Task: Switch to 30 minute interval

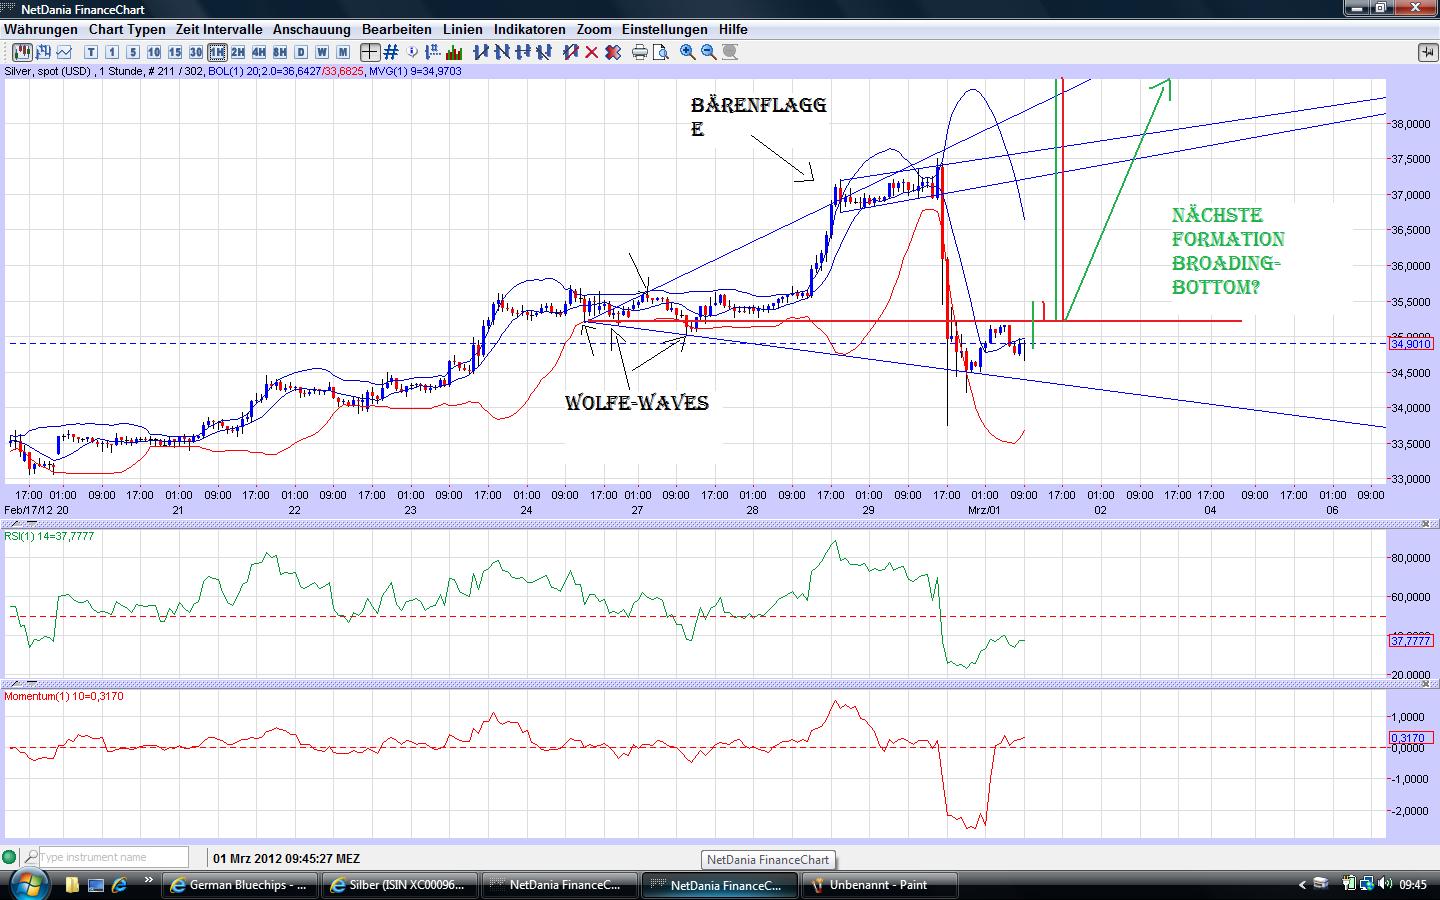Action: [196, 52]
